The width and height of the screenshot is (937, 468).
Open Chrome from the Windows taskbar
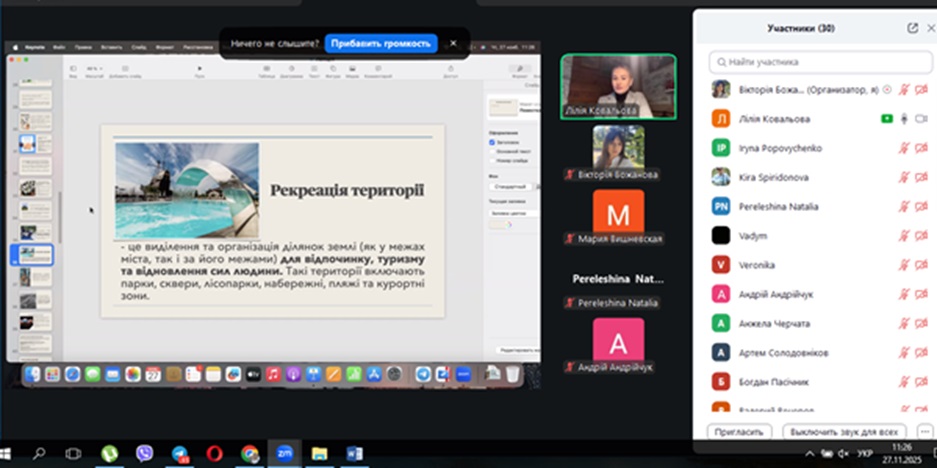pyautogui.click(x=249, y=453)
